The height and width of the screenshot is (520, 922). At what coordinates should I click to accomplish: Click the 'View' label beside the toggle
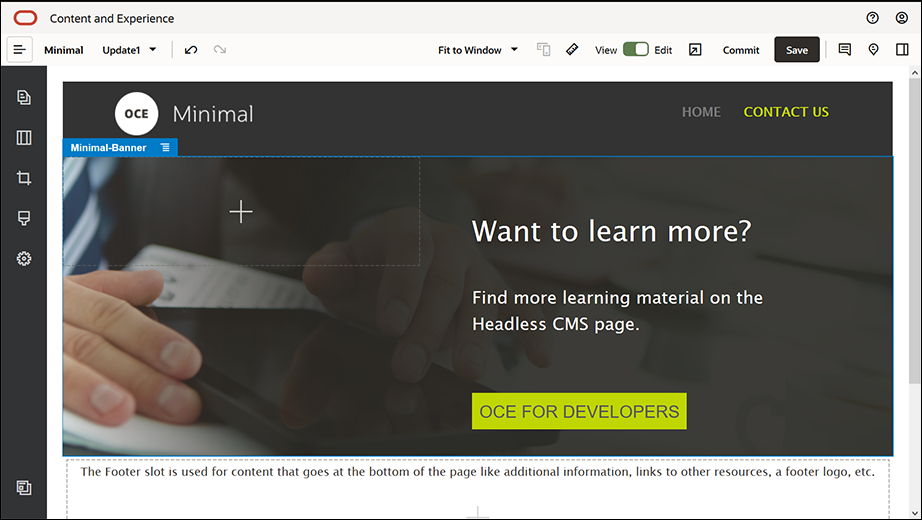tap(606, 50)
